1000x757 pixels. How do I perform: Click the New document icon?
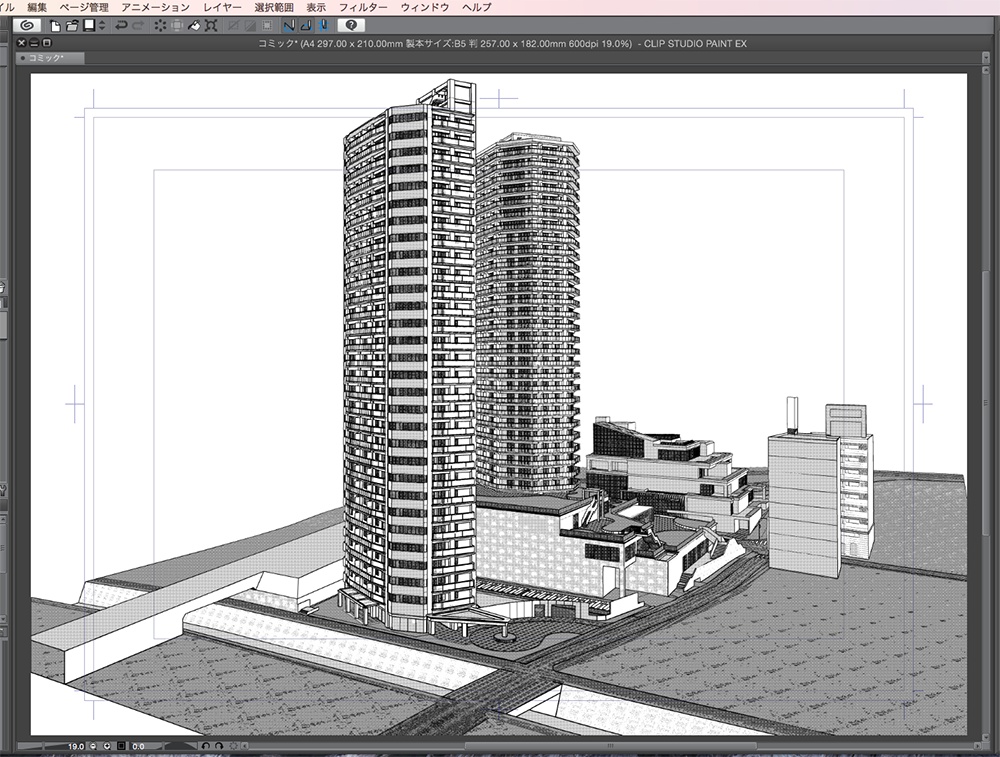point(56,24)
